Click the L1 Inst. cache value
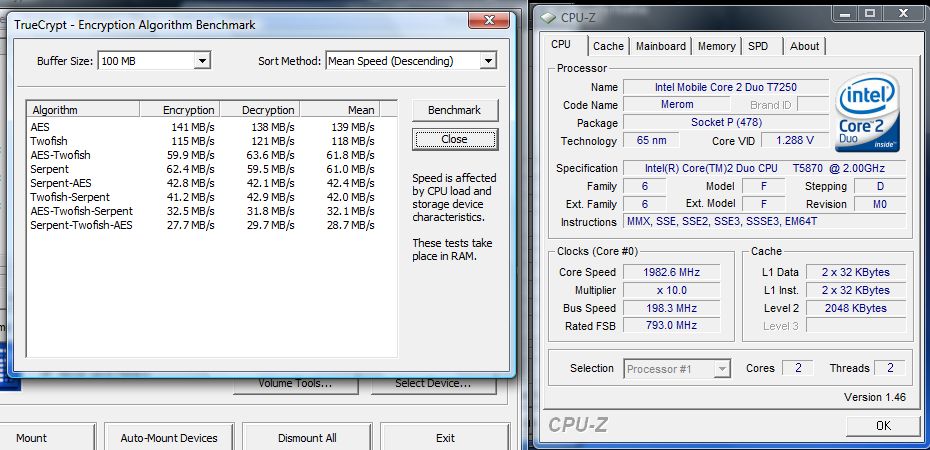Image resolution: width=930 pixels, height=450 pixels. pyautogui.click(x=855, y=290)
